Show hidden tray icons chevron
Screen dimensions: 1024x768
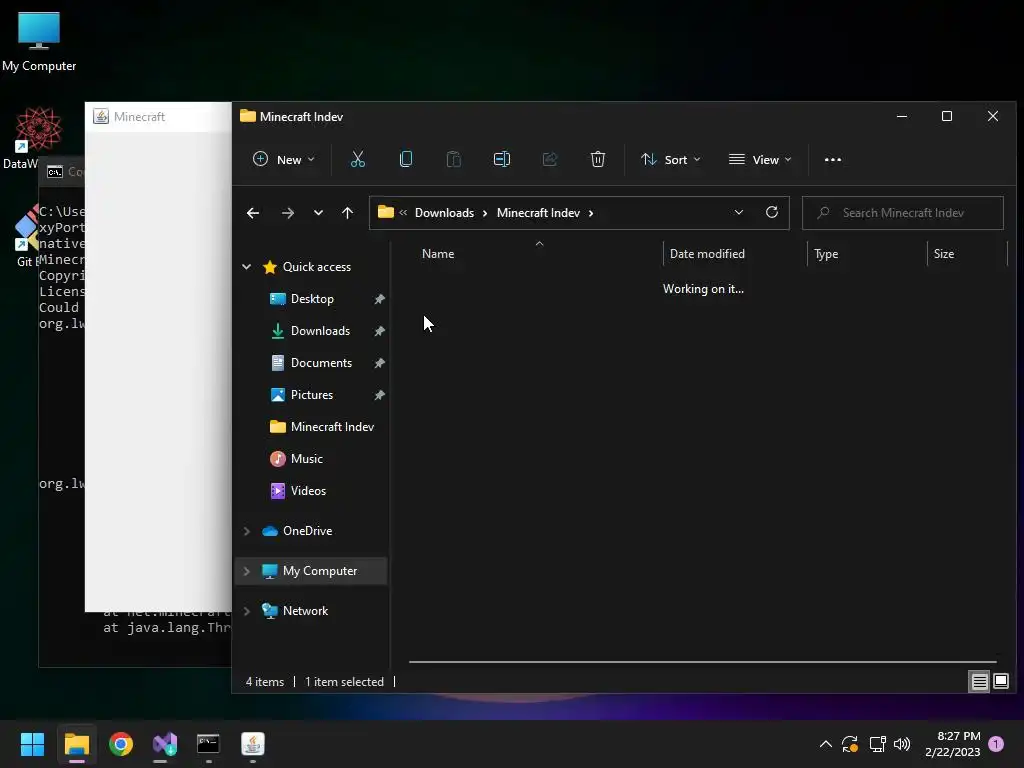(x=825, y=744)
